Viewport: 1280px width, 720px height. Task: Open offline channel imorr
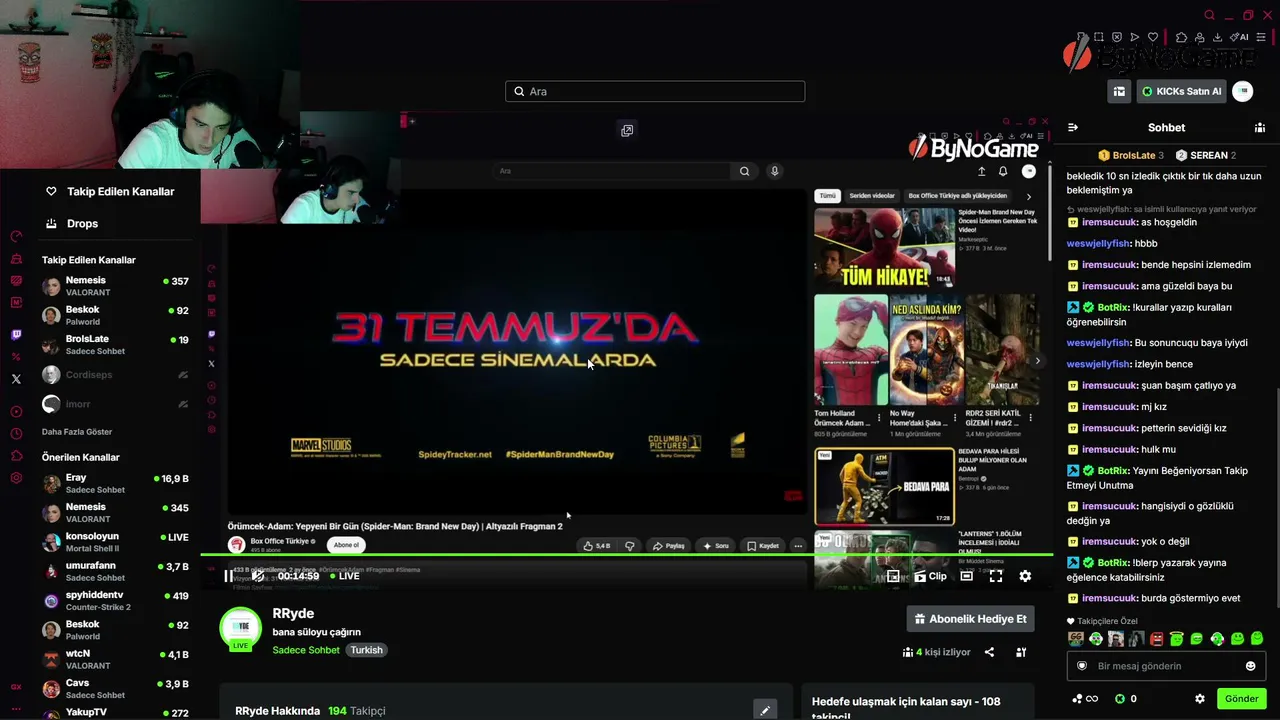115,404
